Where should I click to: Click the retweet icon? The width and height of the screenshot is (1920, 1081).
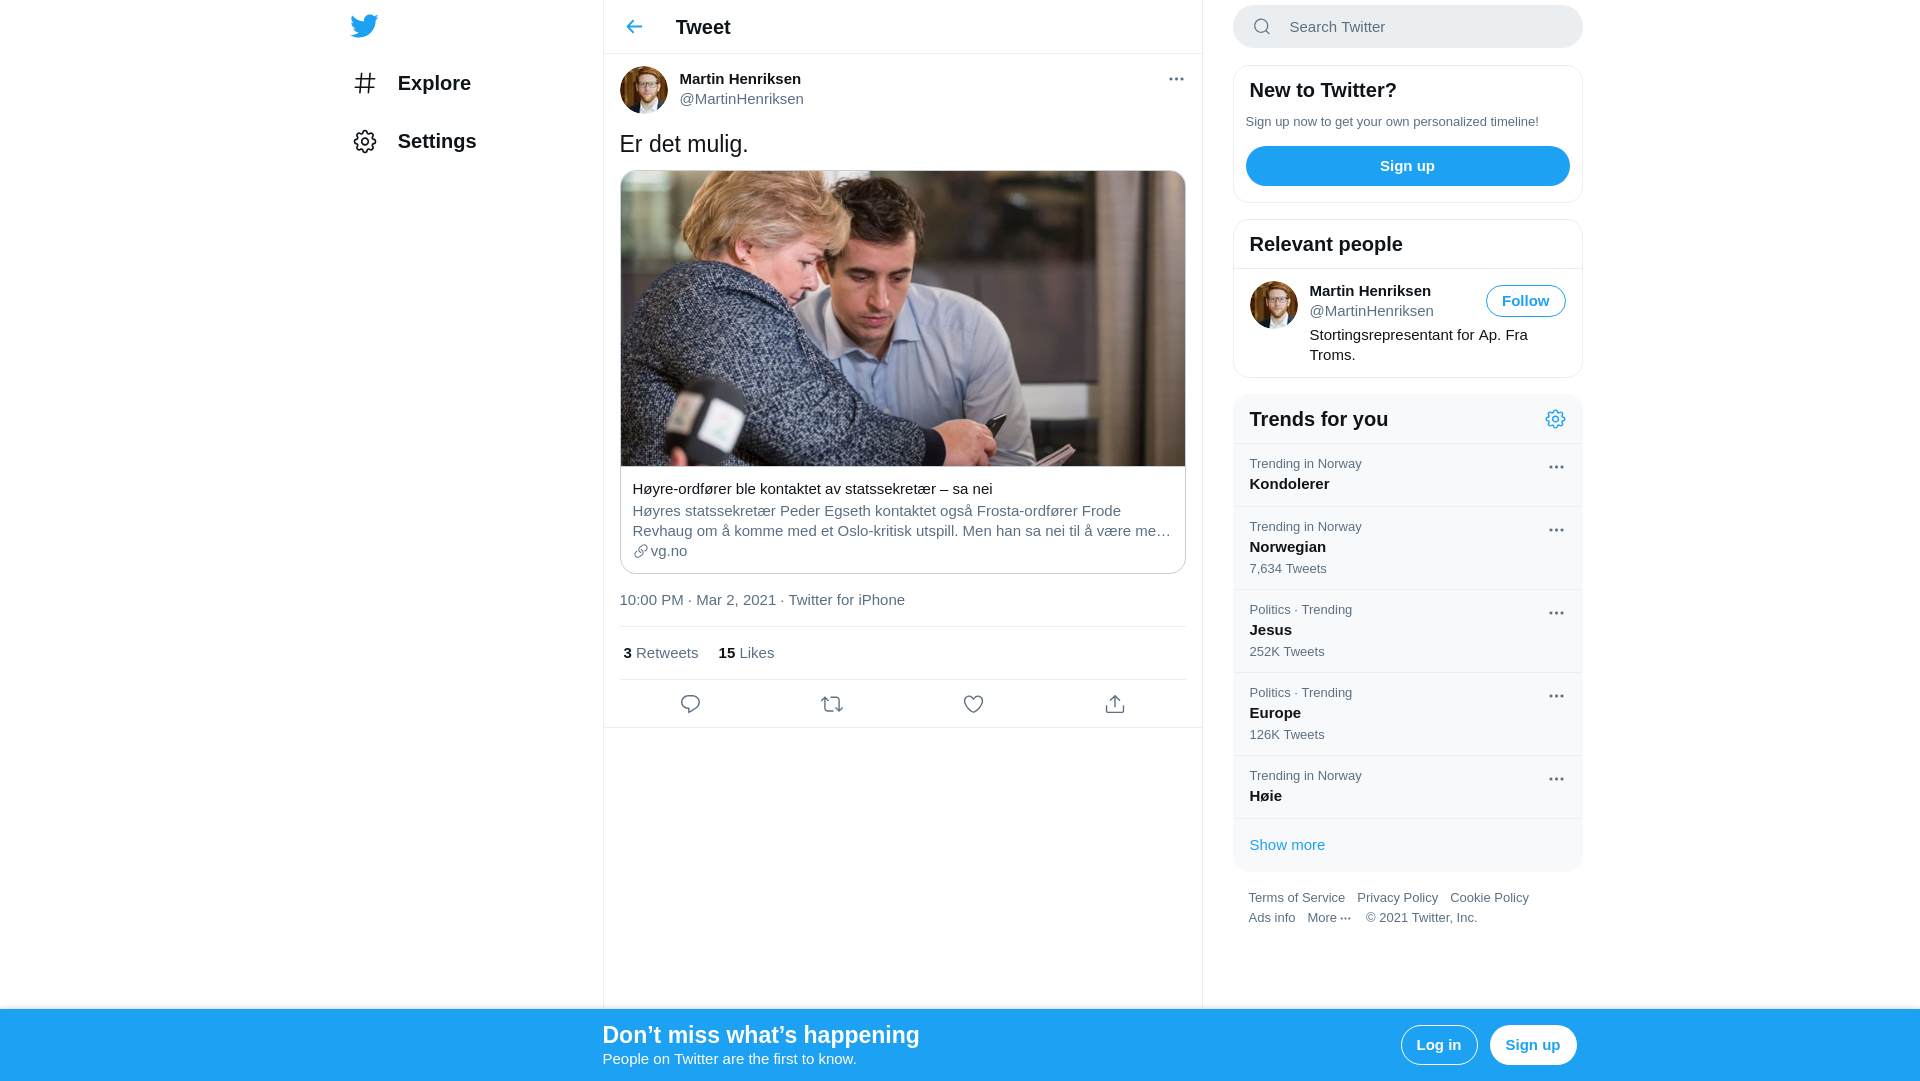click(832, 704)
